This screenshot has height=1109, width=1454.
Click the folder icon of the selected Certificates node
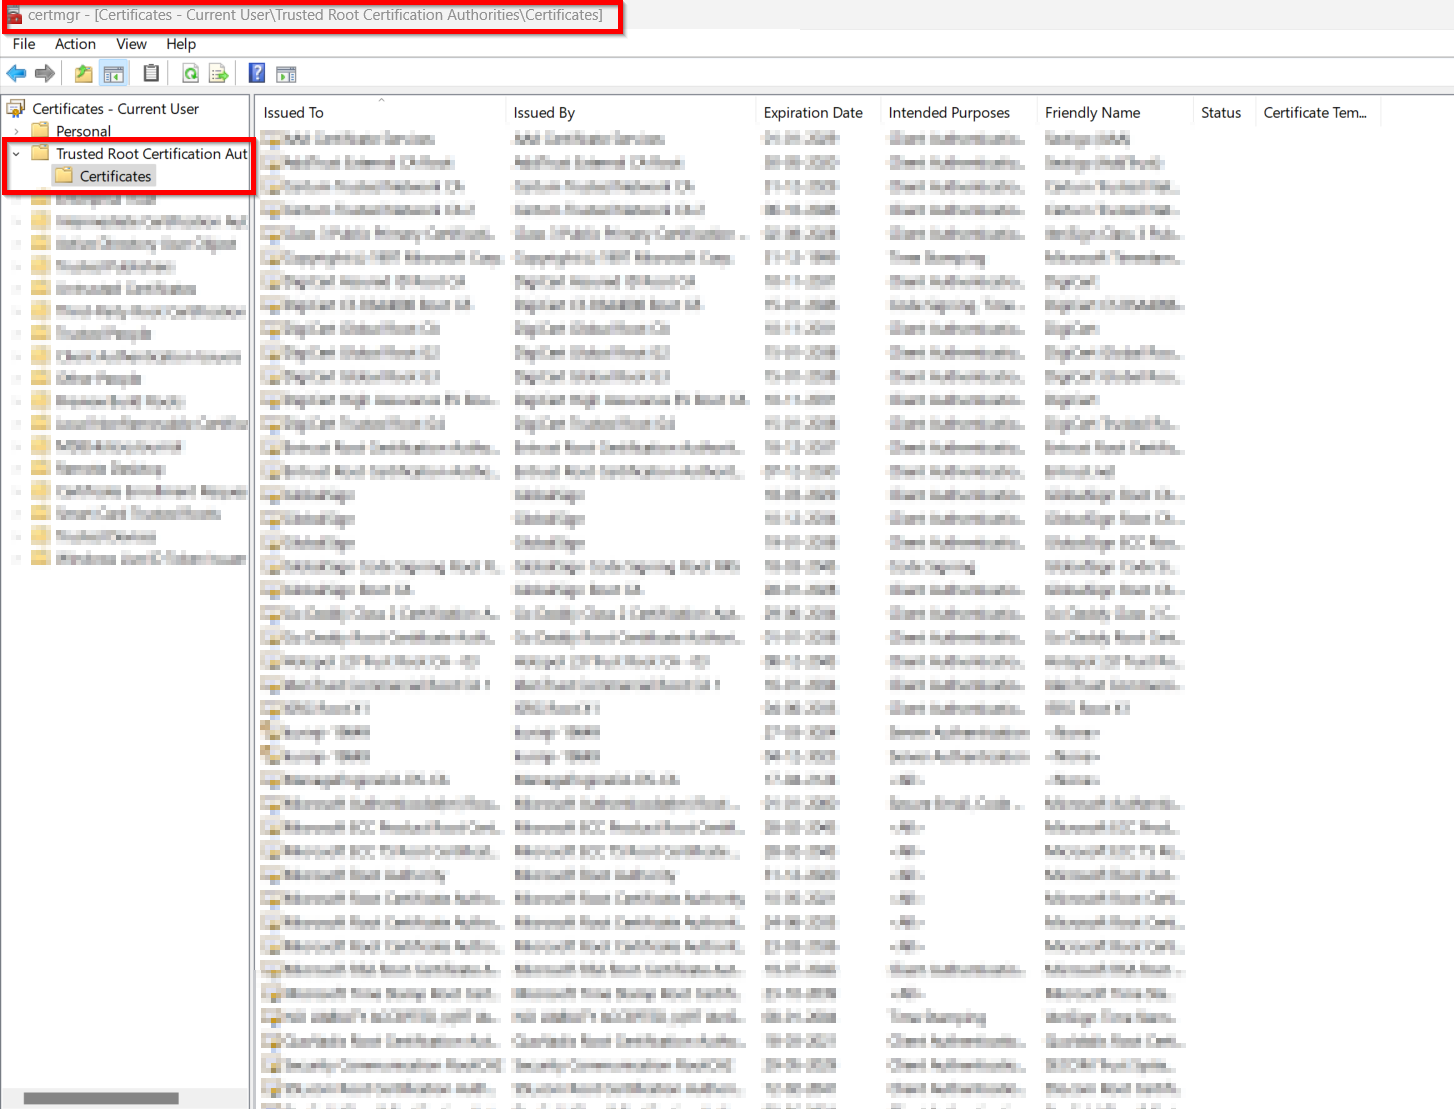(64, 175)
